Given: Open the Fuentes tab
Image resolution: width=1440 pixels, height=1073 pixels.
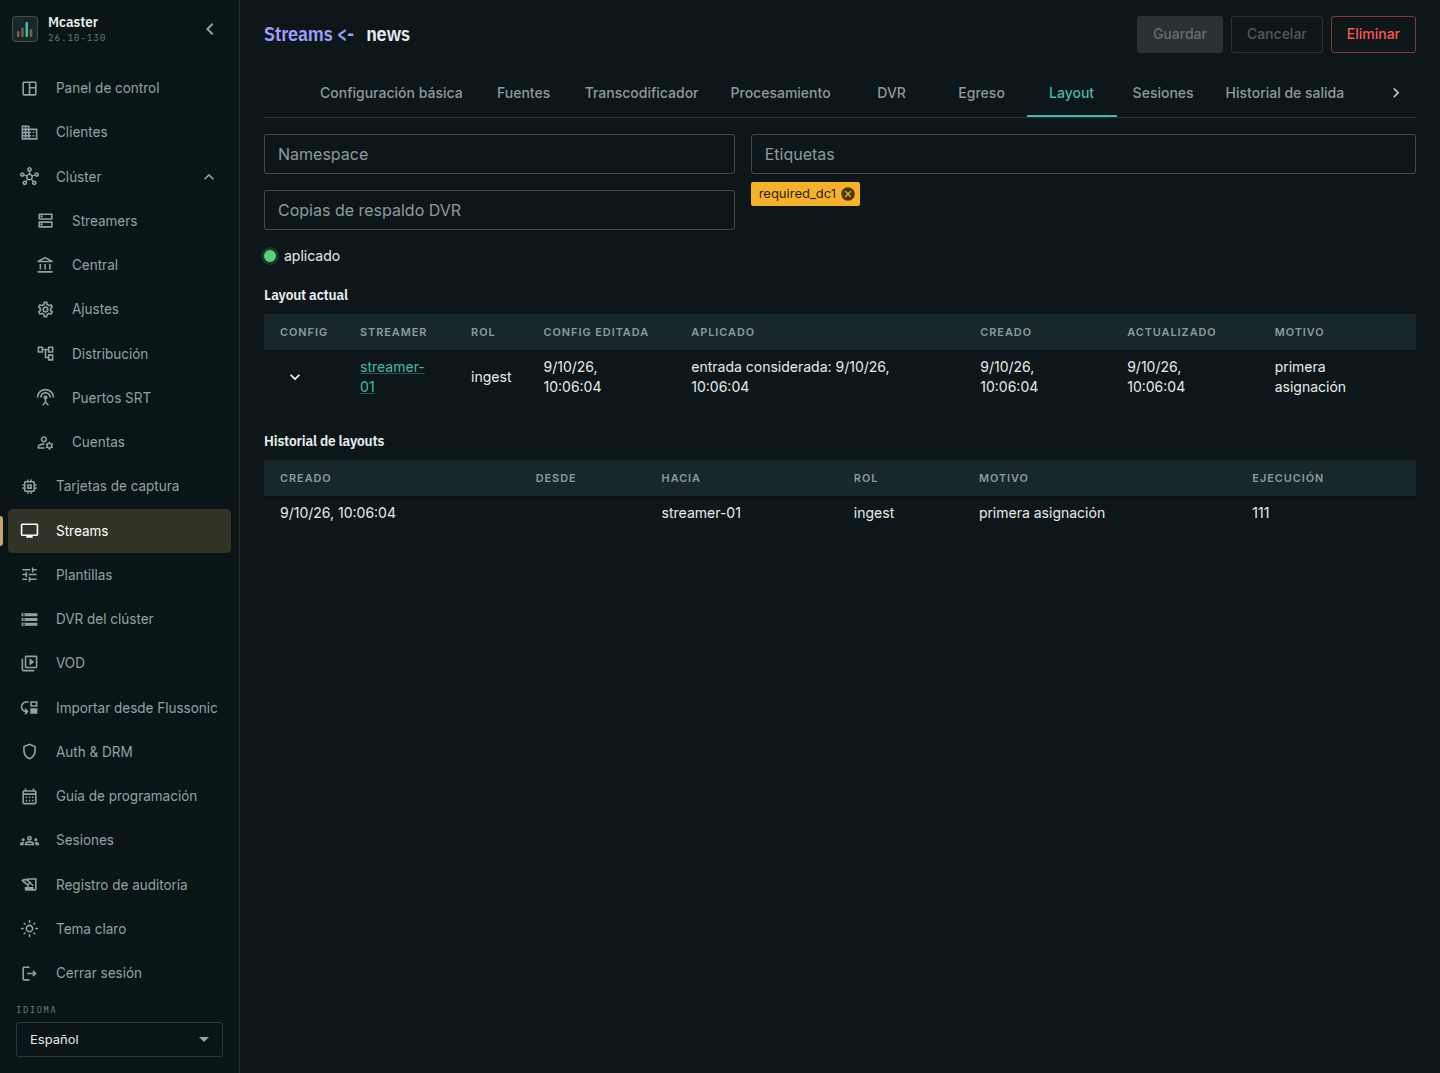Looking at the screenshot, I should [x=523, y=93].
